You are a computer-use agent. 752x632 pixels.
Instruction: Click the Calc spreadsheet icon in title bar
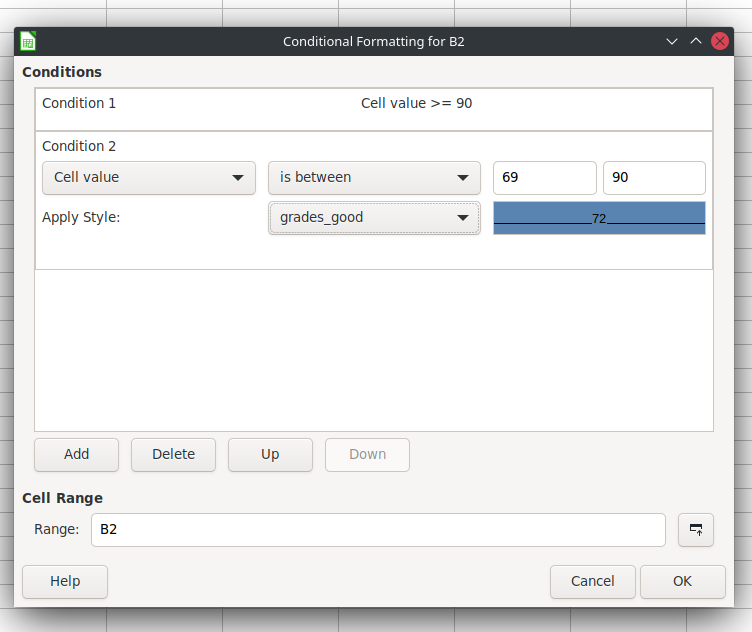click(x=28, y=41)
